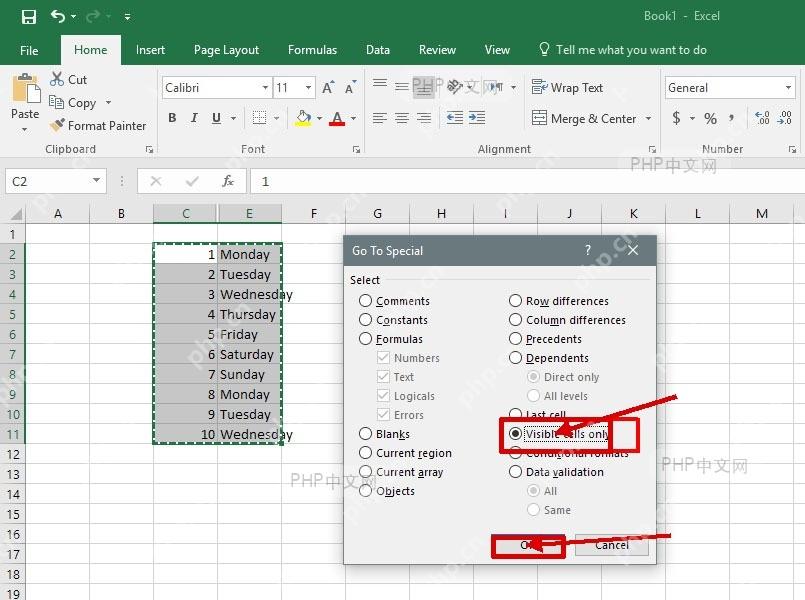
Task: Select Current array radio option
Action: (x=365, y=472)
